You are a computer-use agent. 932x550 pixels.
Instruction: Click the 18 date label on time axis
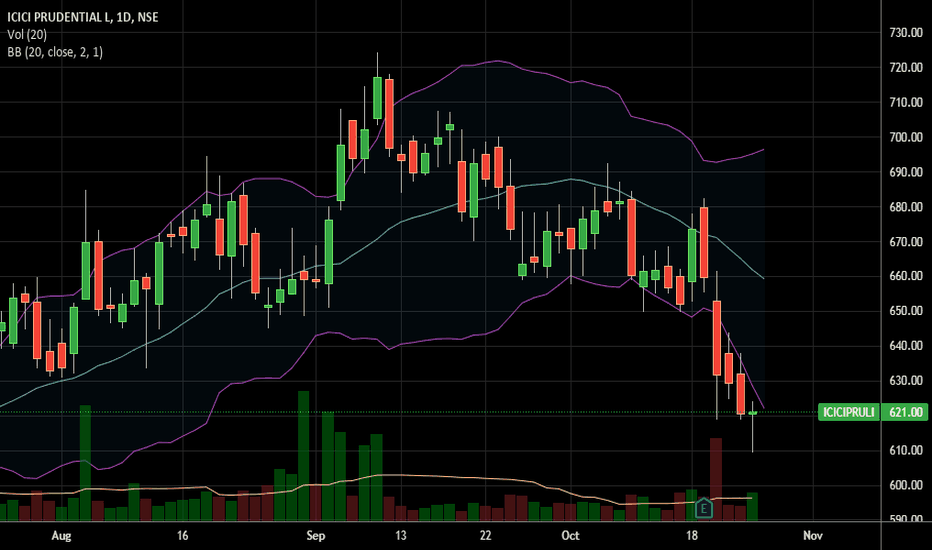point(692,536)
